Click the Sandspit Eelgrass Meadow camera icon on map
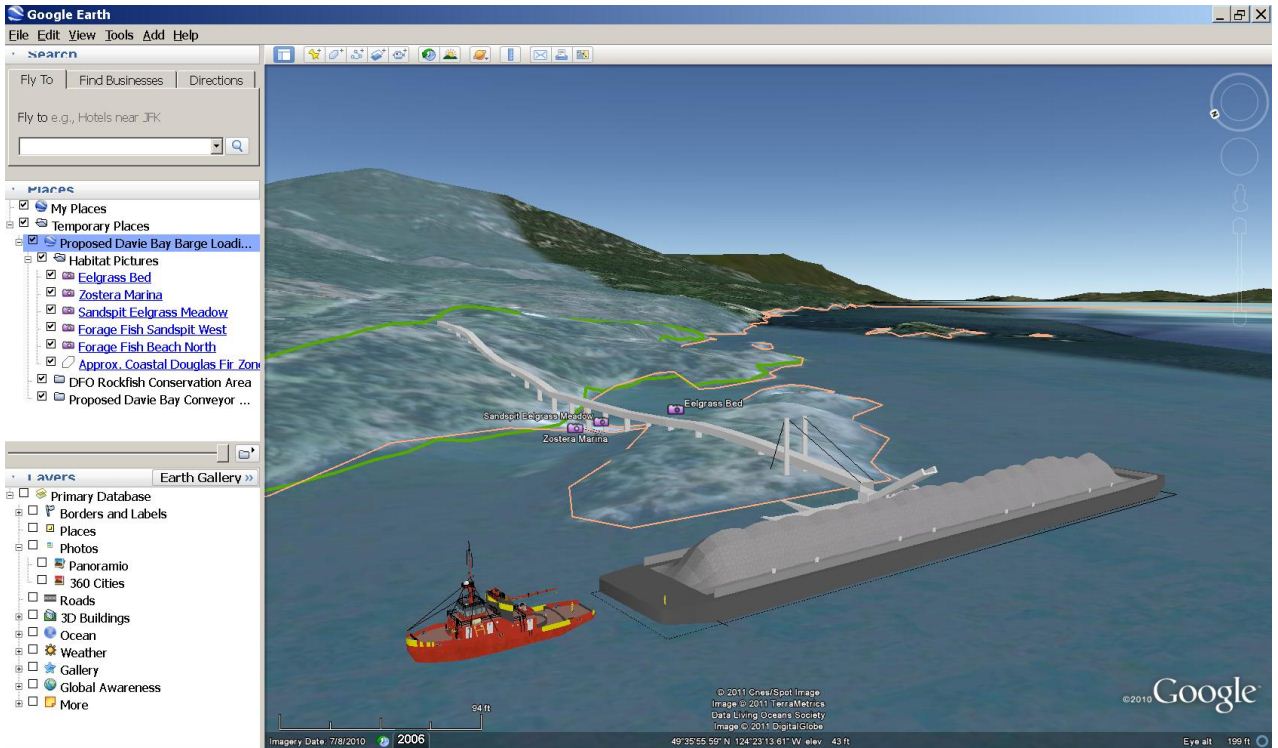This screenshot has height=748, width=1278. [x=601, y=422]
